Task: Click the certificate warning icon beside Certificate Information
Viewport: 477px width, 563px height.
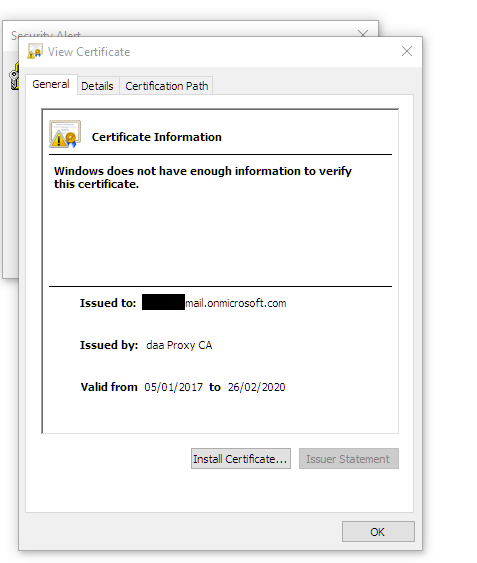Action: (x=65, y=134)
